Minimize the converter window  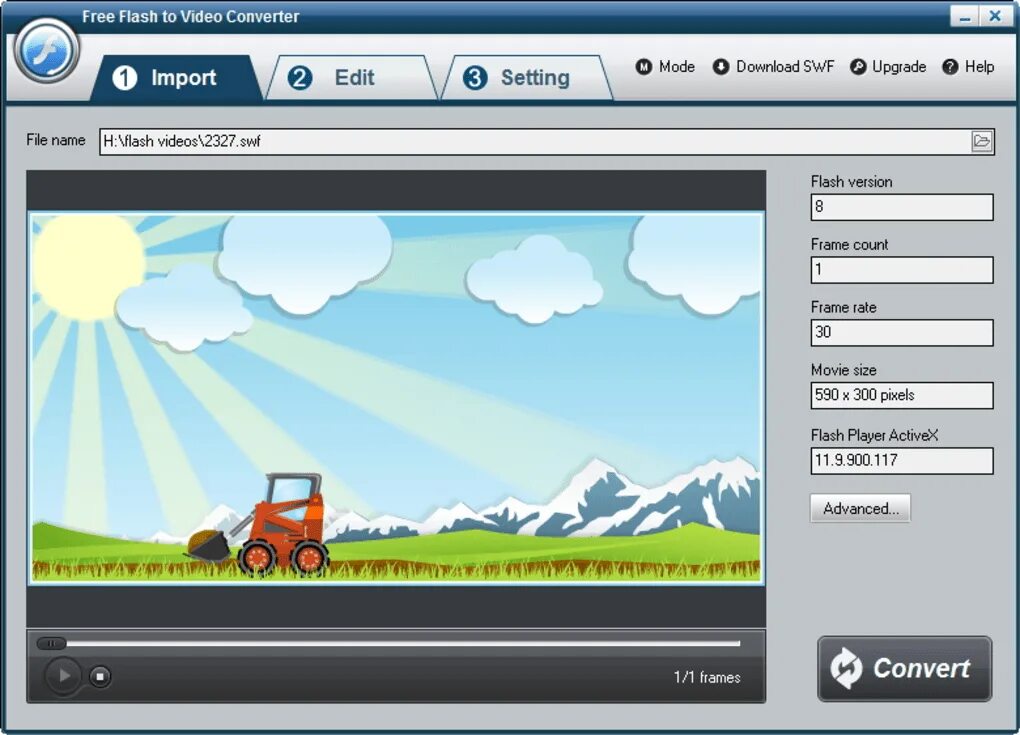(x=965, y=16)
